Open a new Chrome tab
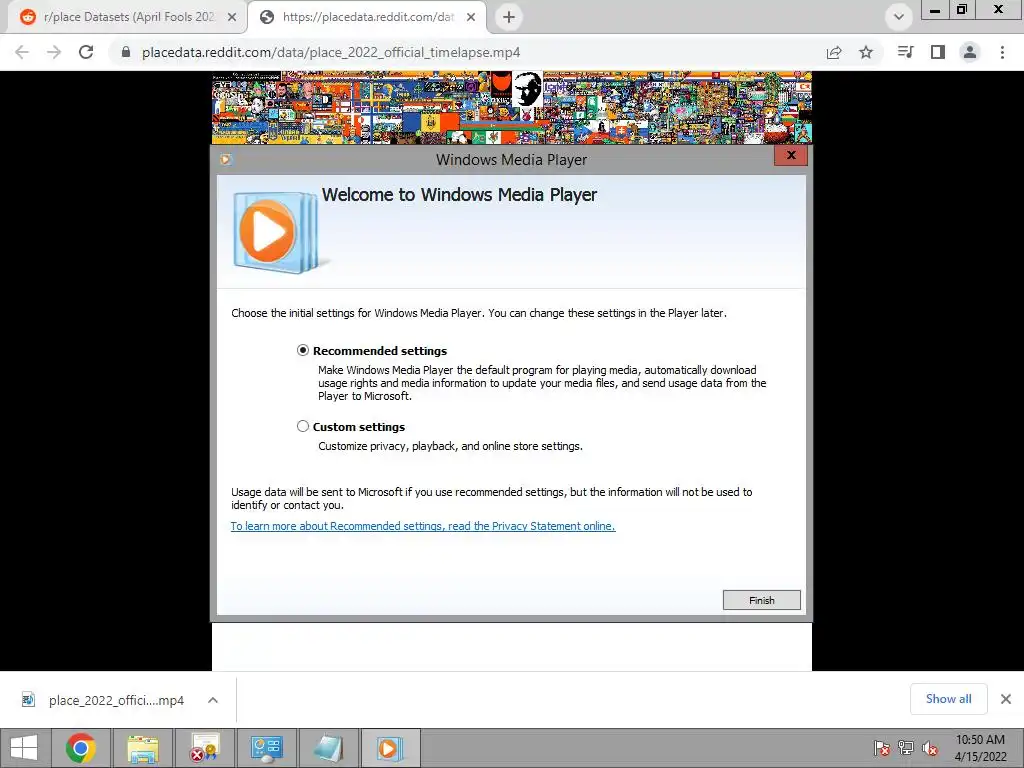Viewport: 1024px width, 768px height. [509, 17]
